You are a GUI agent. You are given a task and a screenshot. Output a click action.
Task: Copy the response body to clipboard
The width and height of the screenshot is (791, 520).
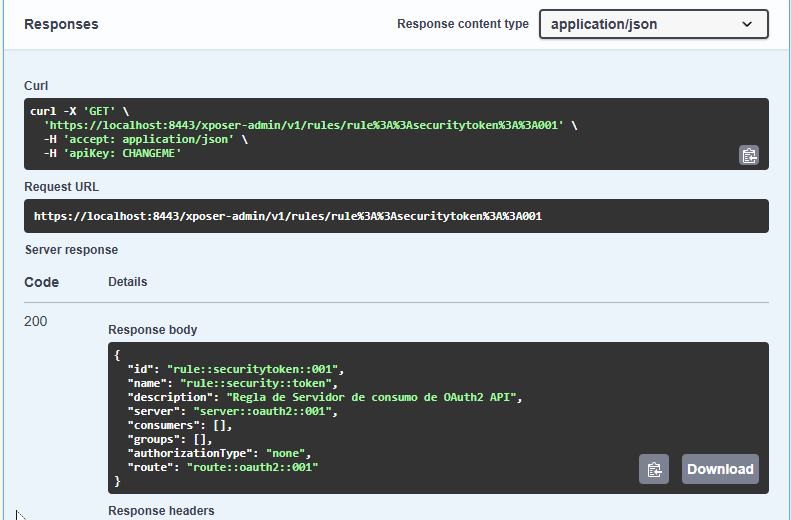click(654, 469)
